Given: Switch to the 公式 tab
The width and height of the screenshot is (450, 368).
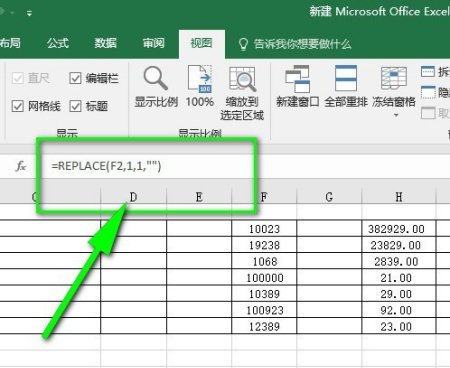Looking at the screenshot, I should (x=58, y=43).
